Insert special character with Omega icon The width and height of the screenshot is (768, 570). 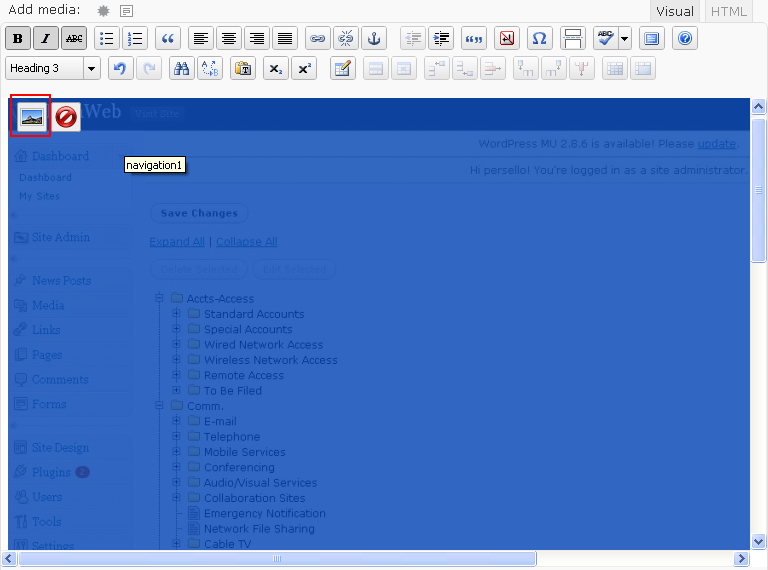point(539,39)
